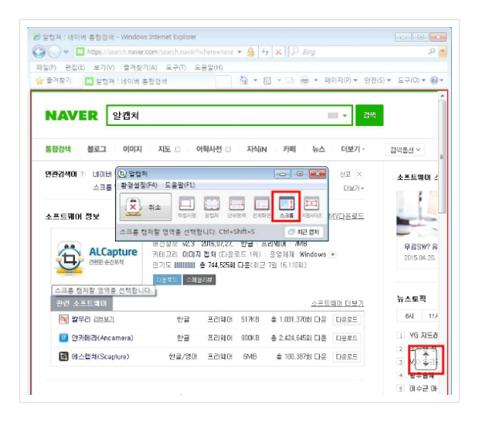Open 도움말(F1) menu in ALCapture
The width and height of the screenshot is (479, 422).
coord(180,185)
